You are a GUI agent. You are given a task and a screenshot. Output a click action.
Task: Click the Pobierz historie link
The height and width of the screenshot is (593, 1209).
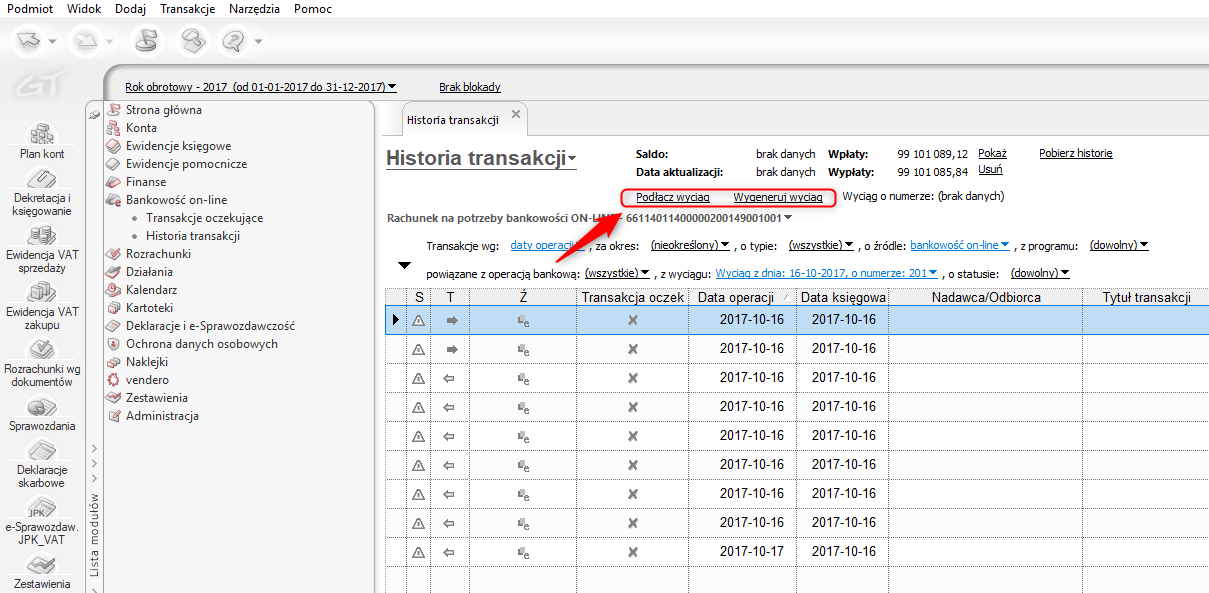point(1076,154)
